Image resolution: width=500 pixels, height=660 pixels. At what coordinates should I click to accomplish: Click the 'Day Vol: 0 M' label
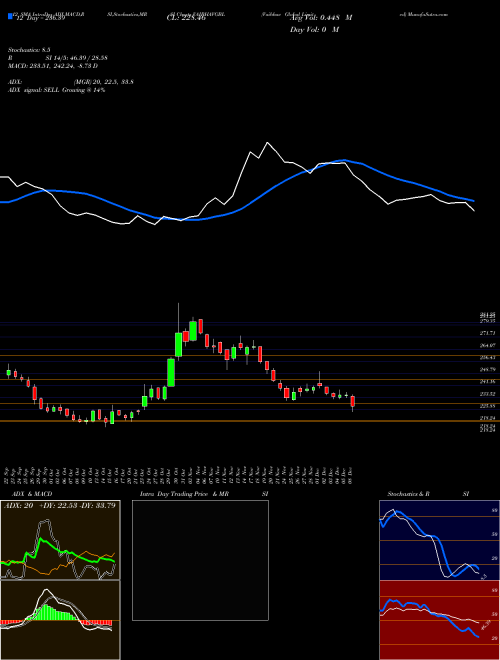pos(314,30)
